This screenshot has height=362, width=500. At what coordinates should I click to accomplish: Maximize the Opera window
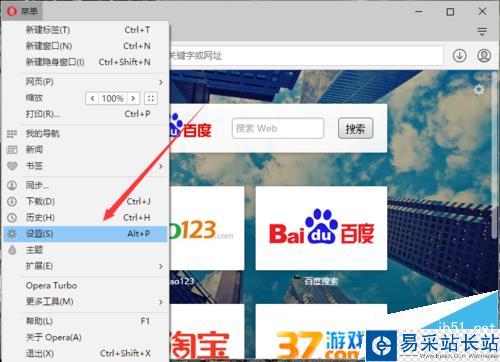coord(450,12)
